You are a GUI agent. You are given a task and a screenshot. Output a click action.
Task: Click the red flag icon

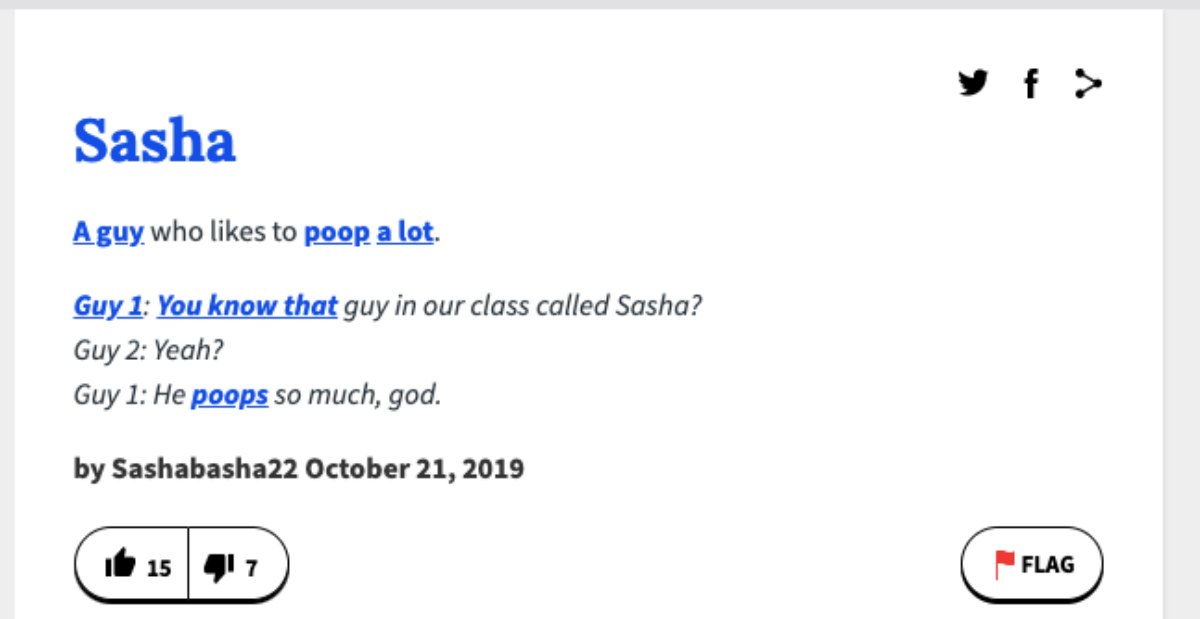1004,565
